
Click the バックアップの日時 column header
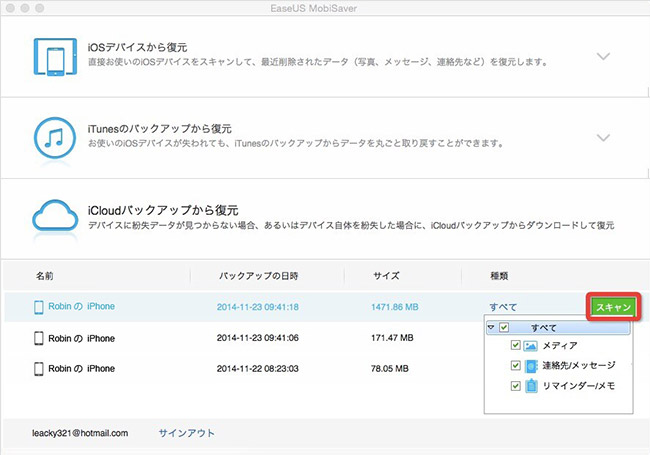(x=258, y=276)
